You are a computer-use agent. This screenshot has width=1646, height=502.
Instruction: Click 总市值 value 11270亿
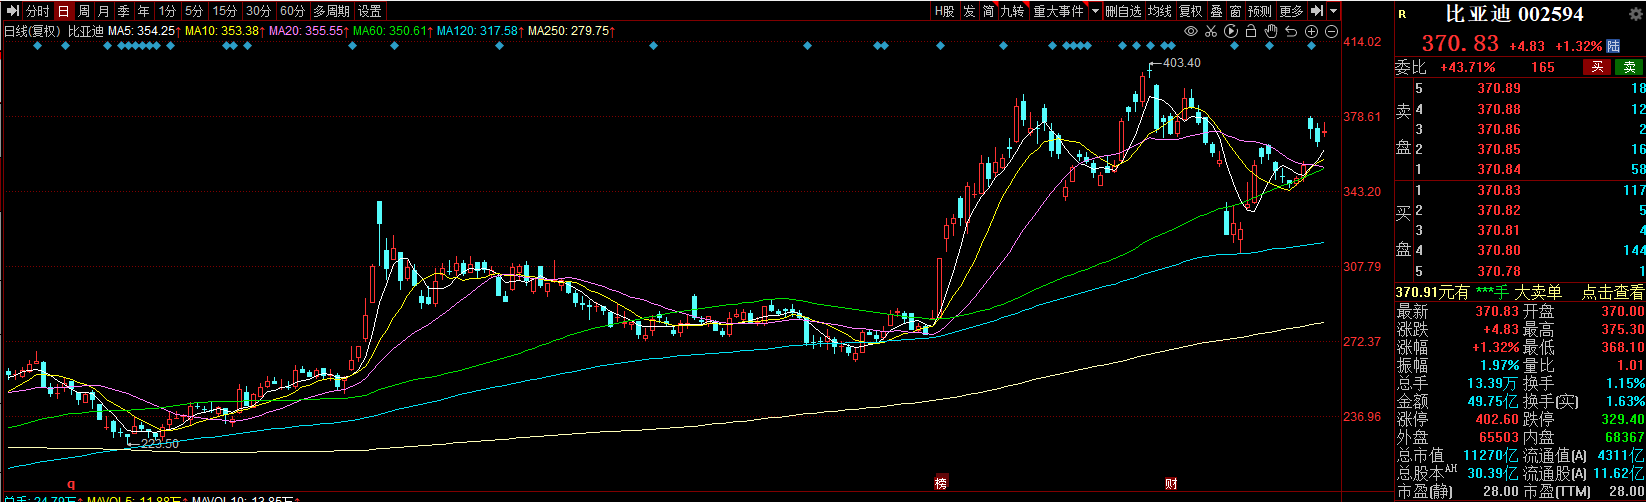click(x=1492, y=456)
